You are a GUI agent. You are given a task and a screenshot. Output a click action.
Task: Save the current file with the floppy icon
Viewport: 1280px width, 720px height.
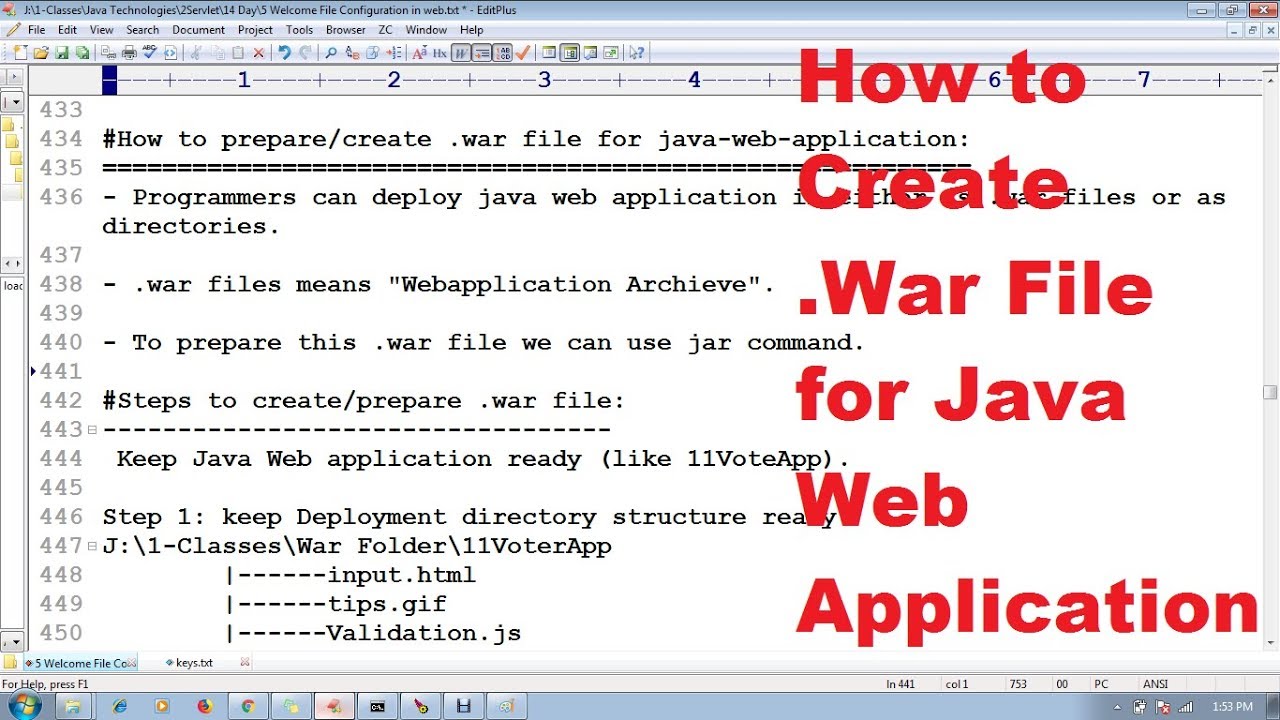point(62,52)
